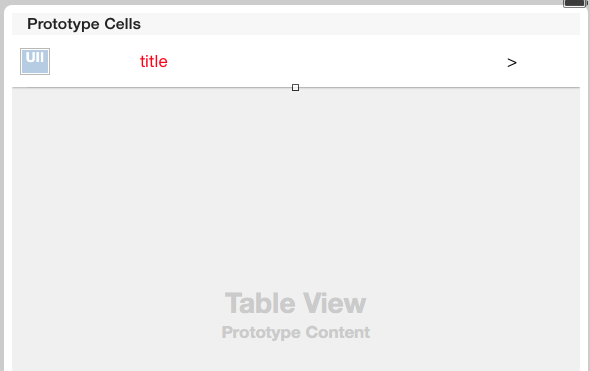
Task: Click the "Table View" placeholder text
Action: [295, 303]
